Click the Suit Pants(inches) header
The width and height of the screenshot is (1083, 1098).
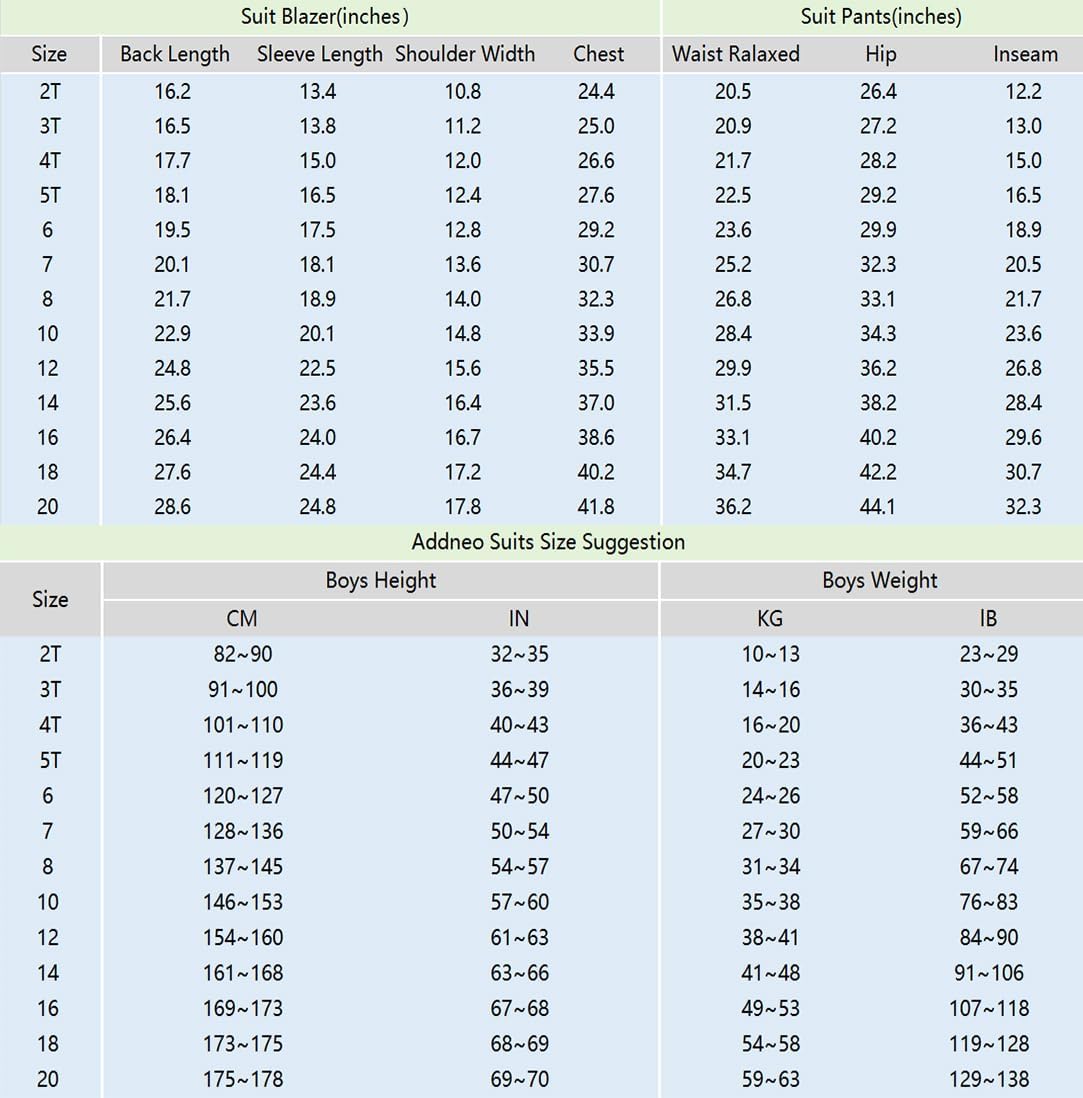click(x=880, y=16)
